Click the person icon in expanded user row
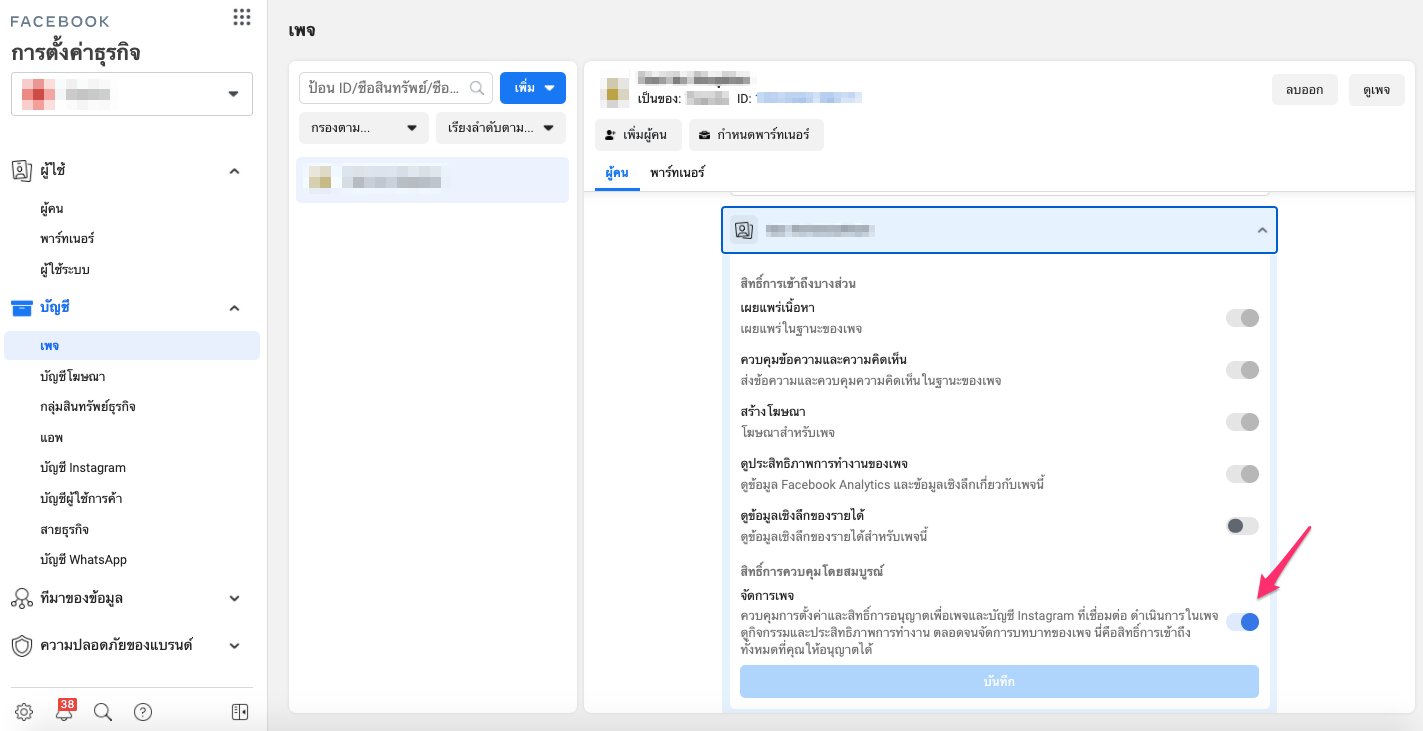1423x731 pixels. click(743, 229)
